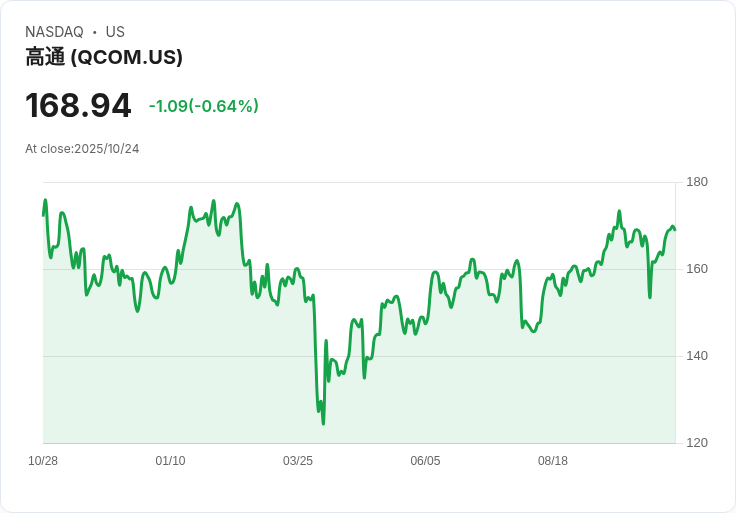The height and width of the screenshot is (513, 736).
Task: Click the black dot separator between NASDAQ and US
Action: pos(94,32)
